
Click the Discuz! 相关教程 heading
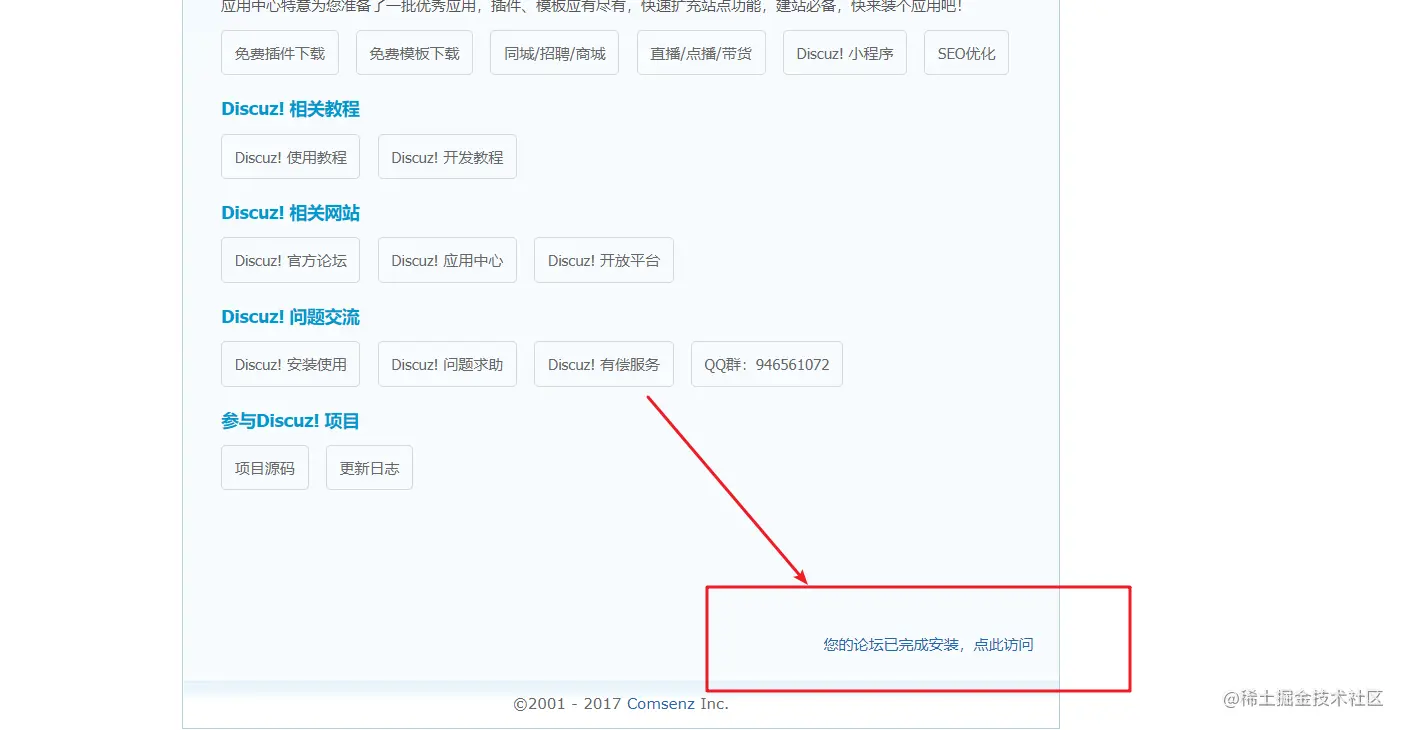click(290, 109)
